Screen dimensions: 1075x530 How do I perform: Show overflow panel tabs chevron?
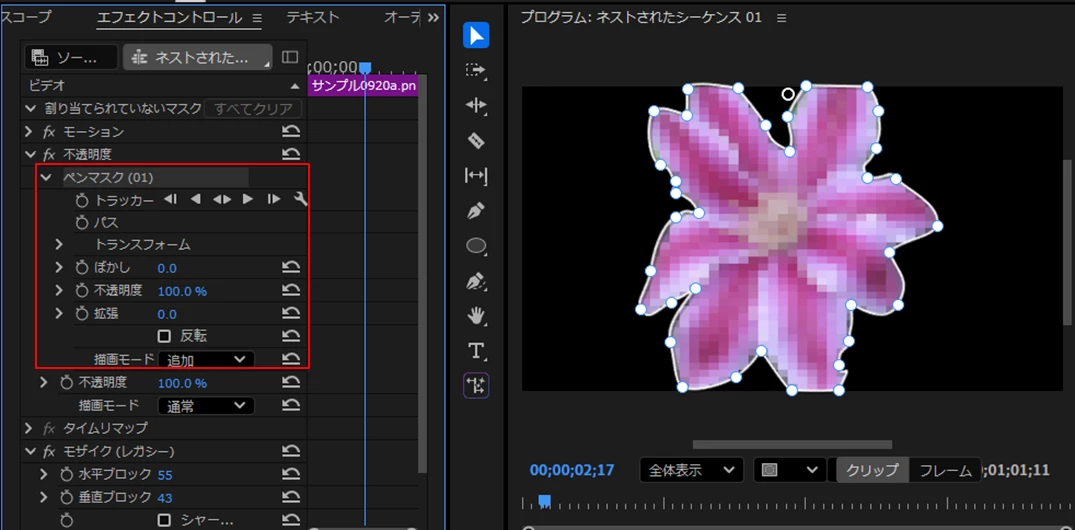pos(433,18)
